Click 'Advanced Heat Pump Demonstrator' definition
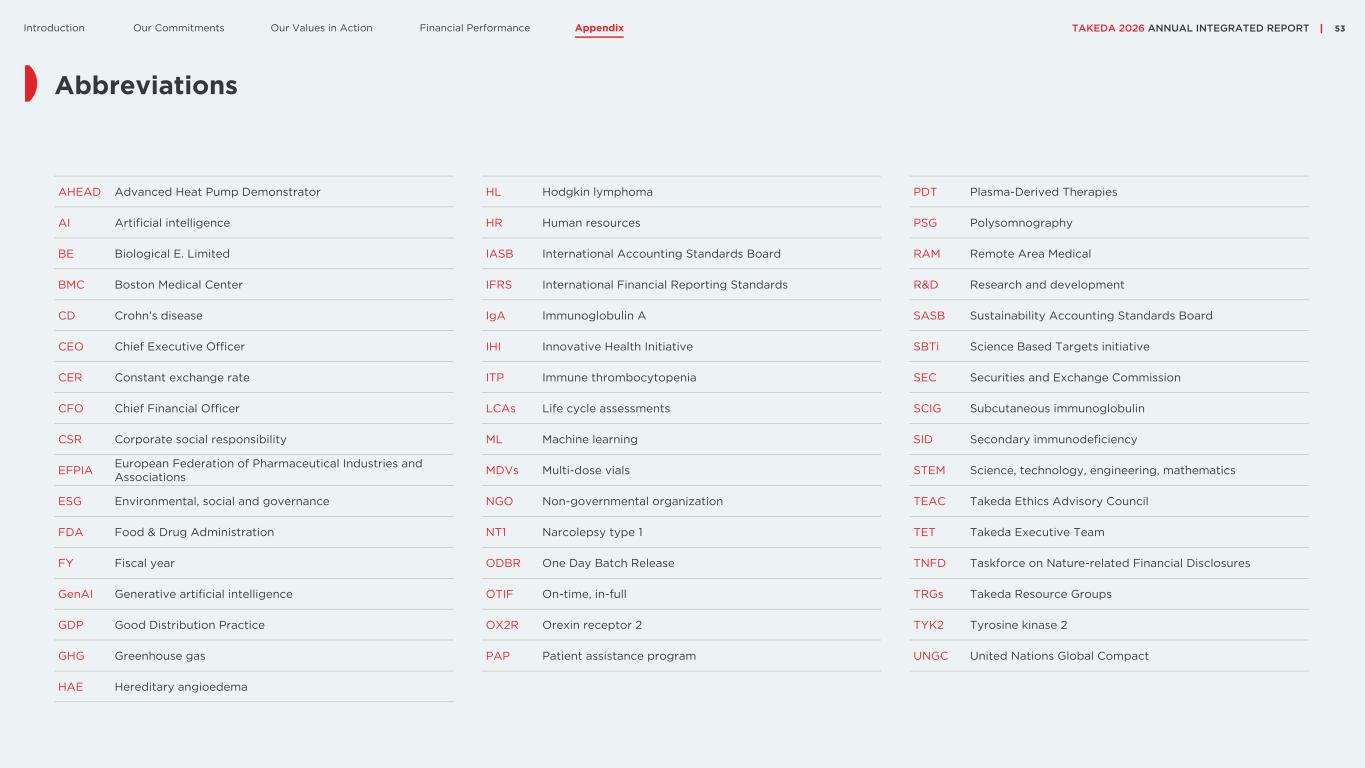 [218, 192]
